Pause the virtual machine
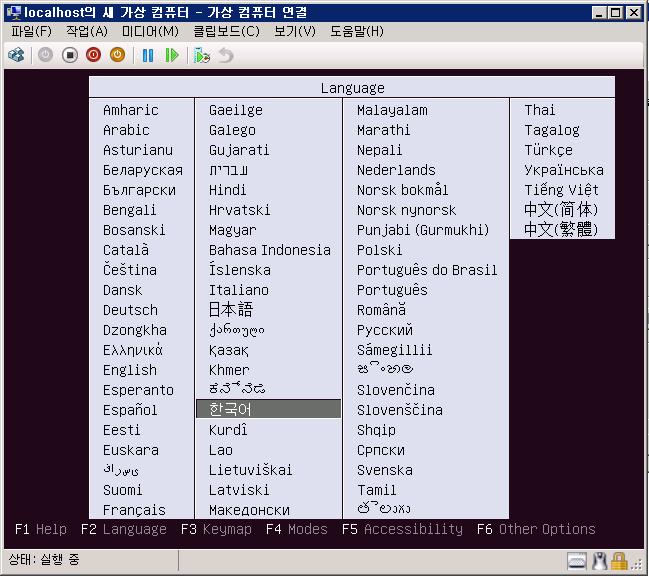649x576 pixels. tap(148, 55)
